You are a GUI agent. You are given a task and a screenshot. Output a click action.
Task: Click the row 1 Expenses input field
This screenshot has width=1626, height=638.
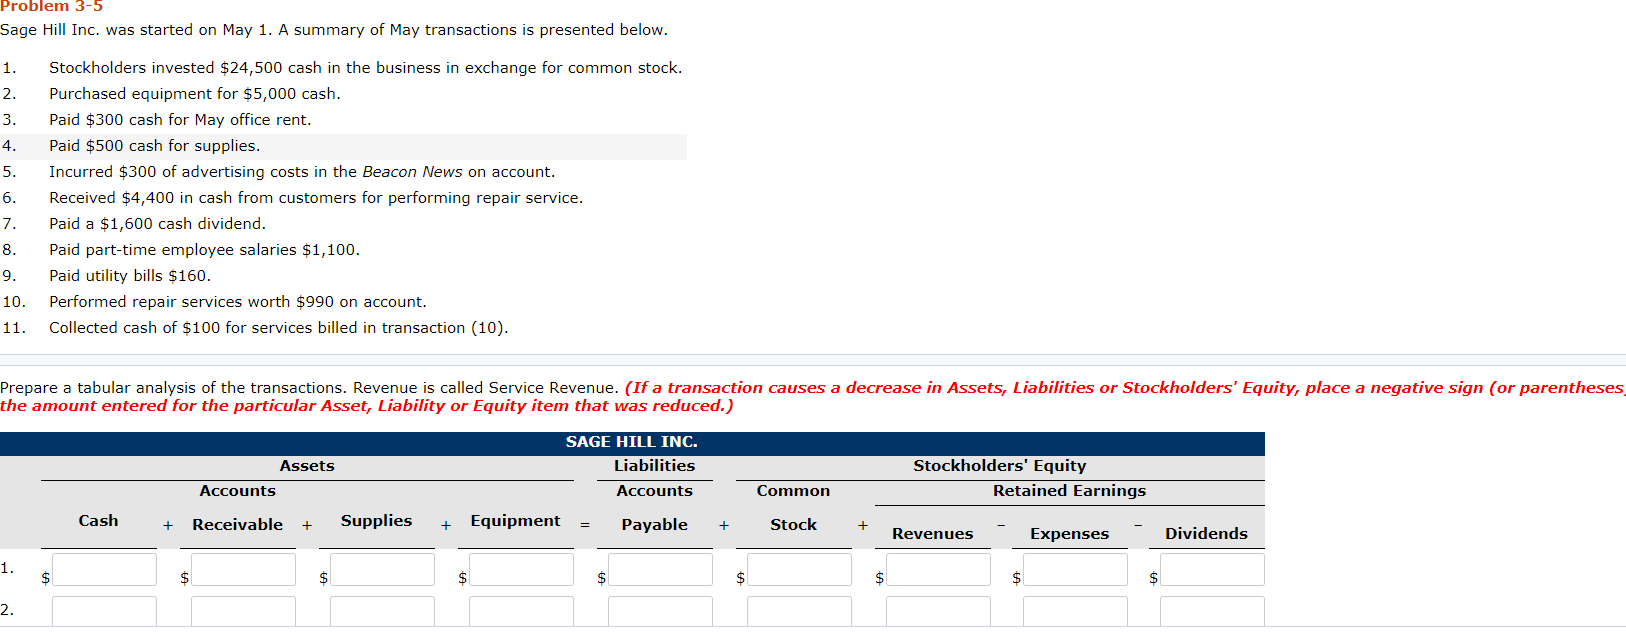point(1076,570)
